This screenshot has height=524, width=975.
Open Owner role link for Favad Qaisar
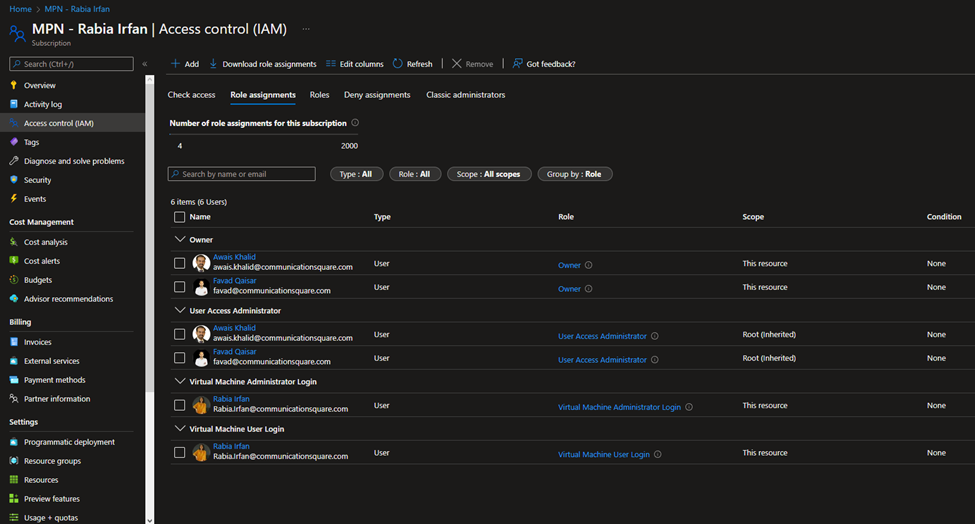tap(569, 288)
